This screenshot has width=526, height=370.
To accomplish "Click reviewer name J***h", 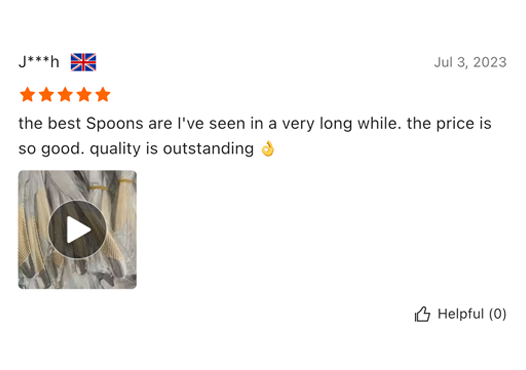I will click(x=39, y=62).
